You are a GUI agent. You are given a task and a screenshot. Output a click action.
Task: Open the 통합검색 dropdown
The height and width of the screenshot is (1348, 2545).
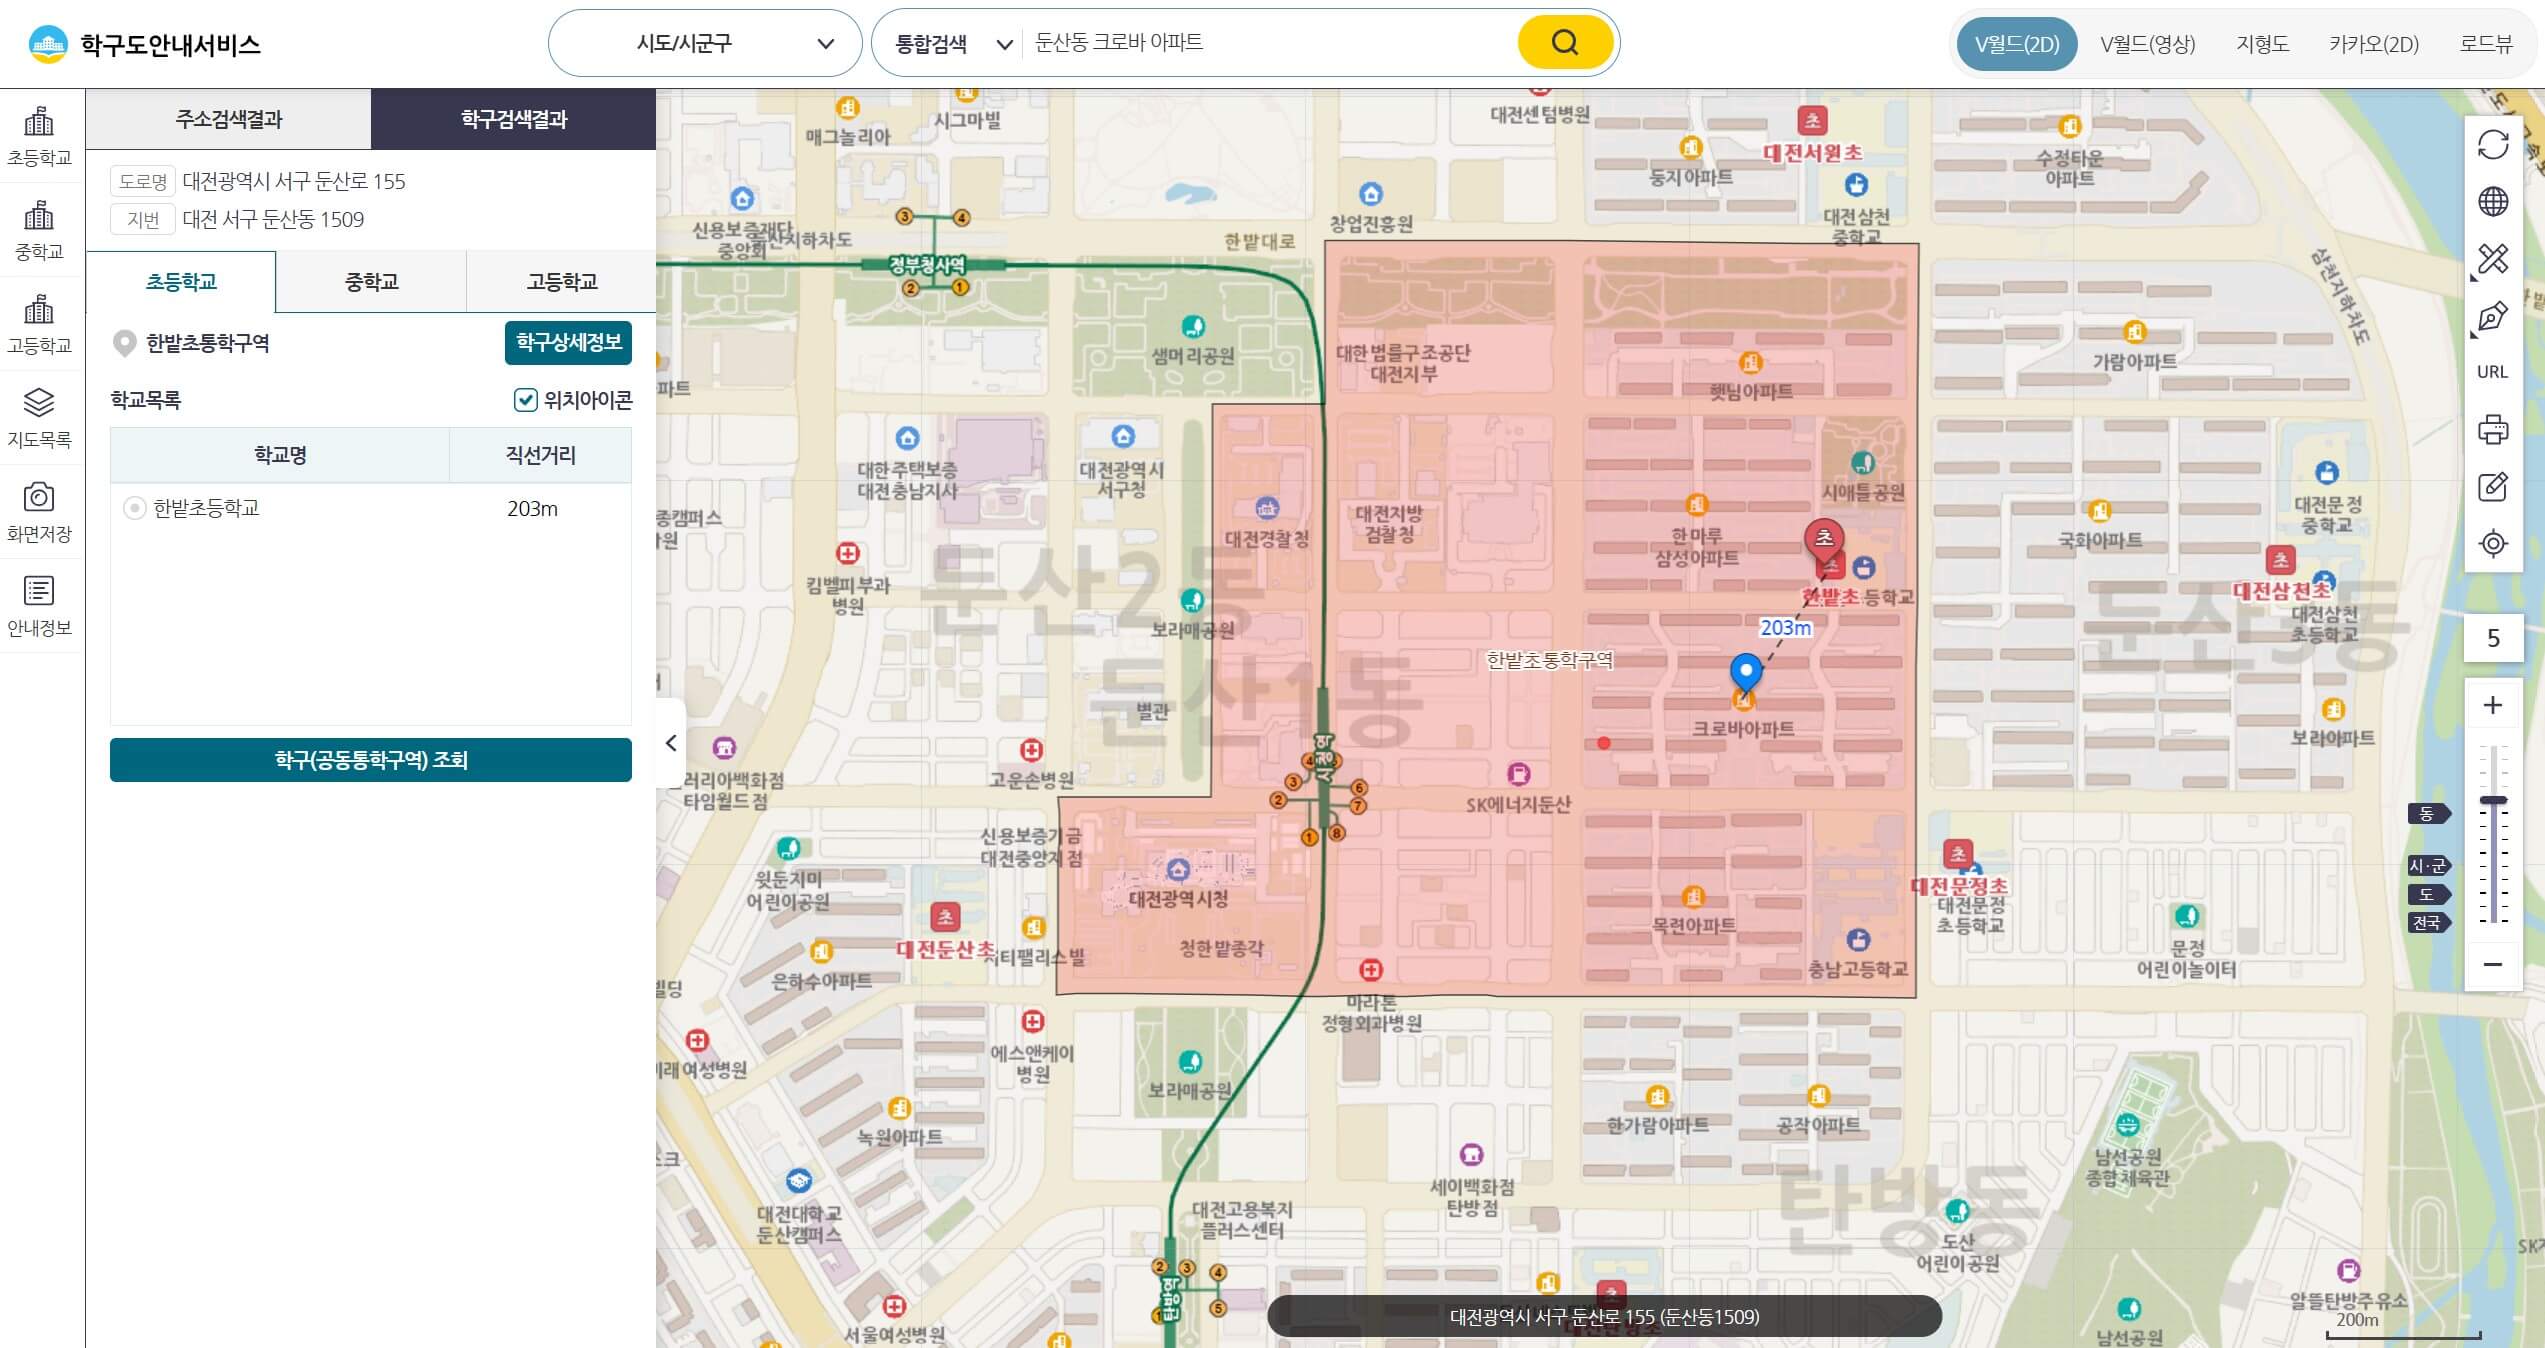(952, 44)
